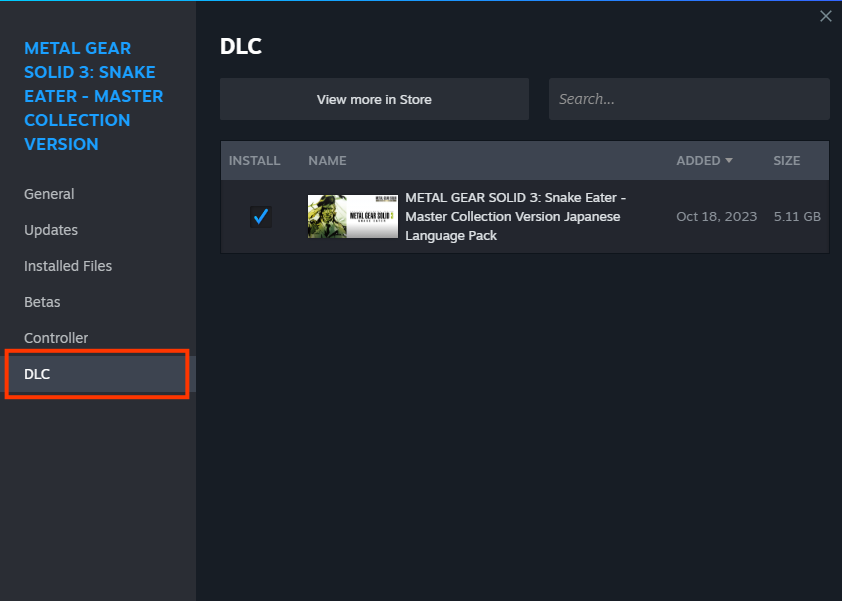
Task: Go to the Installed Files tab
Action: coord(68,266)
